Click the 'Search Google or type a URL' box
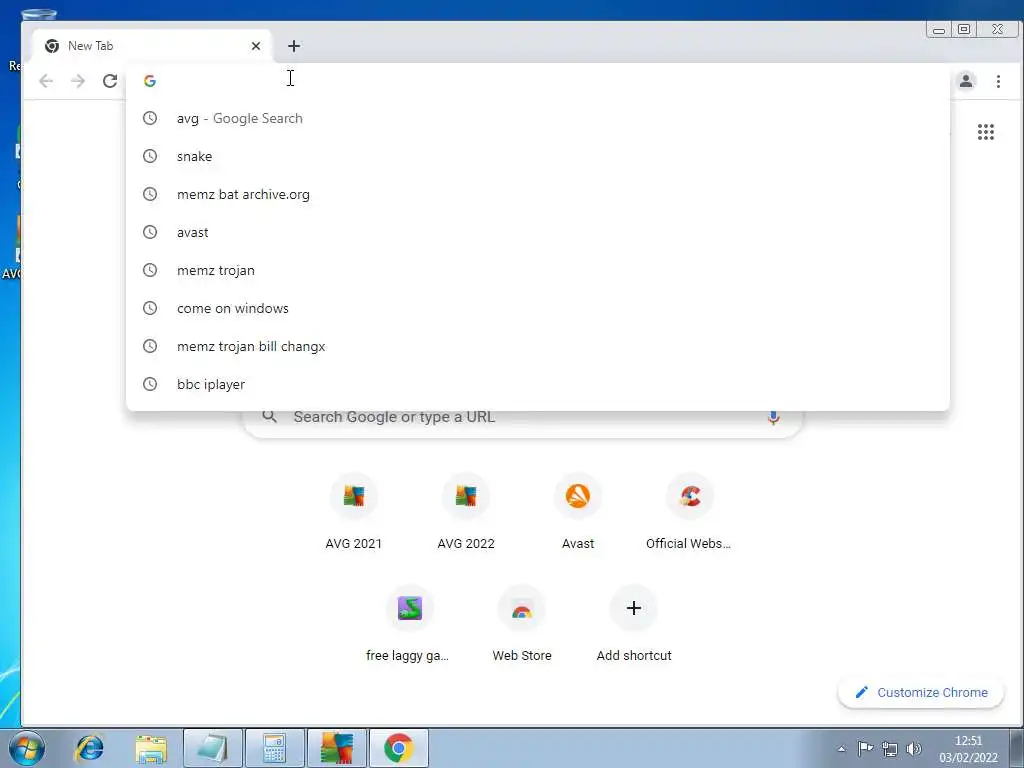 click(522, 417)
